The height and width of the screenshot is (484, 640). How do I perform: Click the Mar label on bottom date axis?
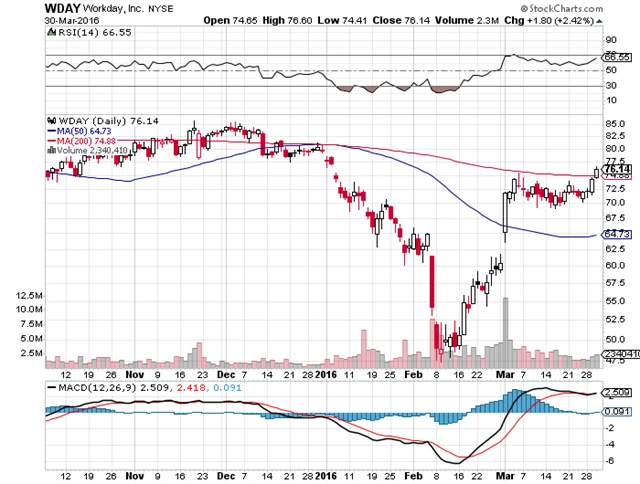click(x=505, y=476)
